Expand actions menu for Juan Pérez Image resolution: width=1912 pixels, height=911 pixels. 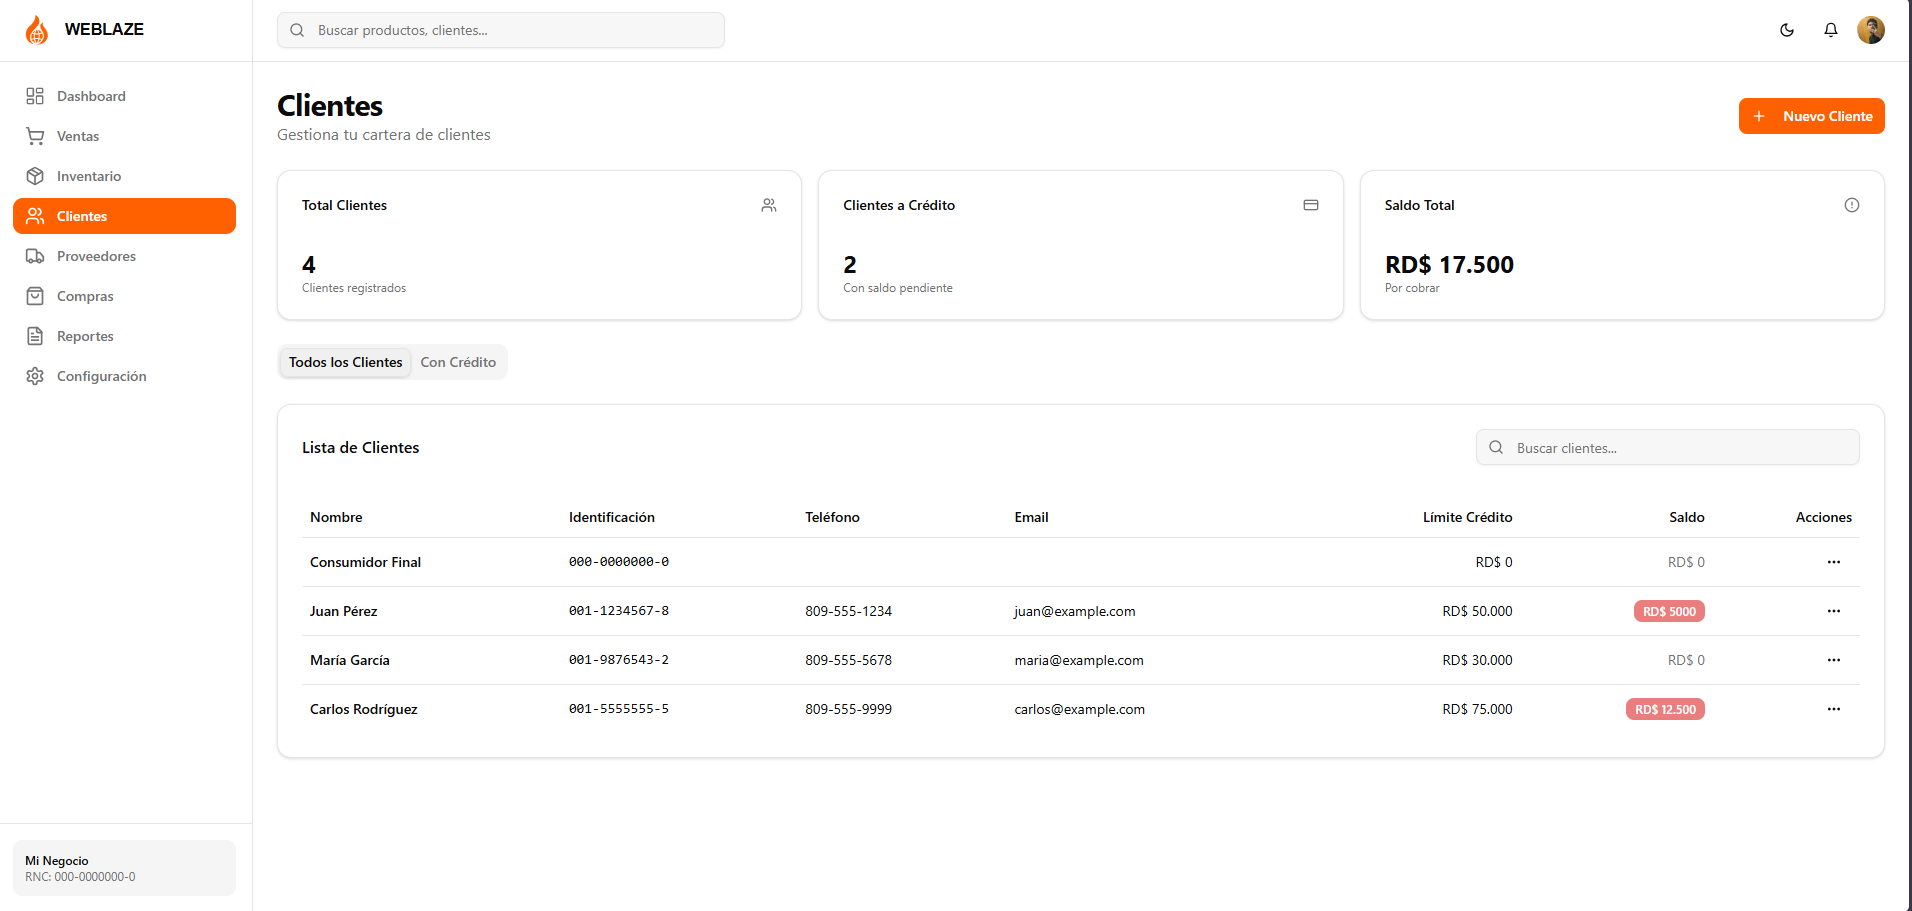pyautogui.click(x=1833, y=611)
